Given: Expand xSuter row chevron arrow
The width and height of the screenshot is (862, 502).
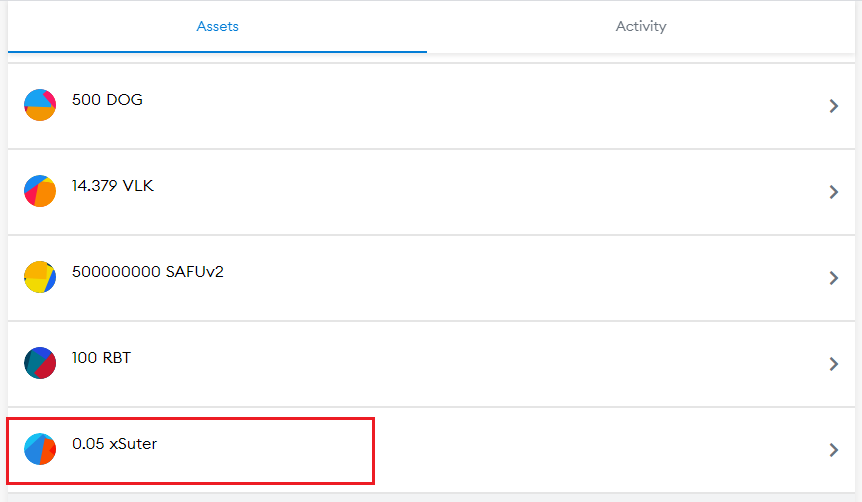Looking at the screenshot, I should (x=833, y=450).
